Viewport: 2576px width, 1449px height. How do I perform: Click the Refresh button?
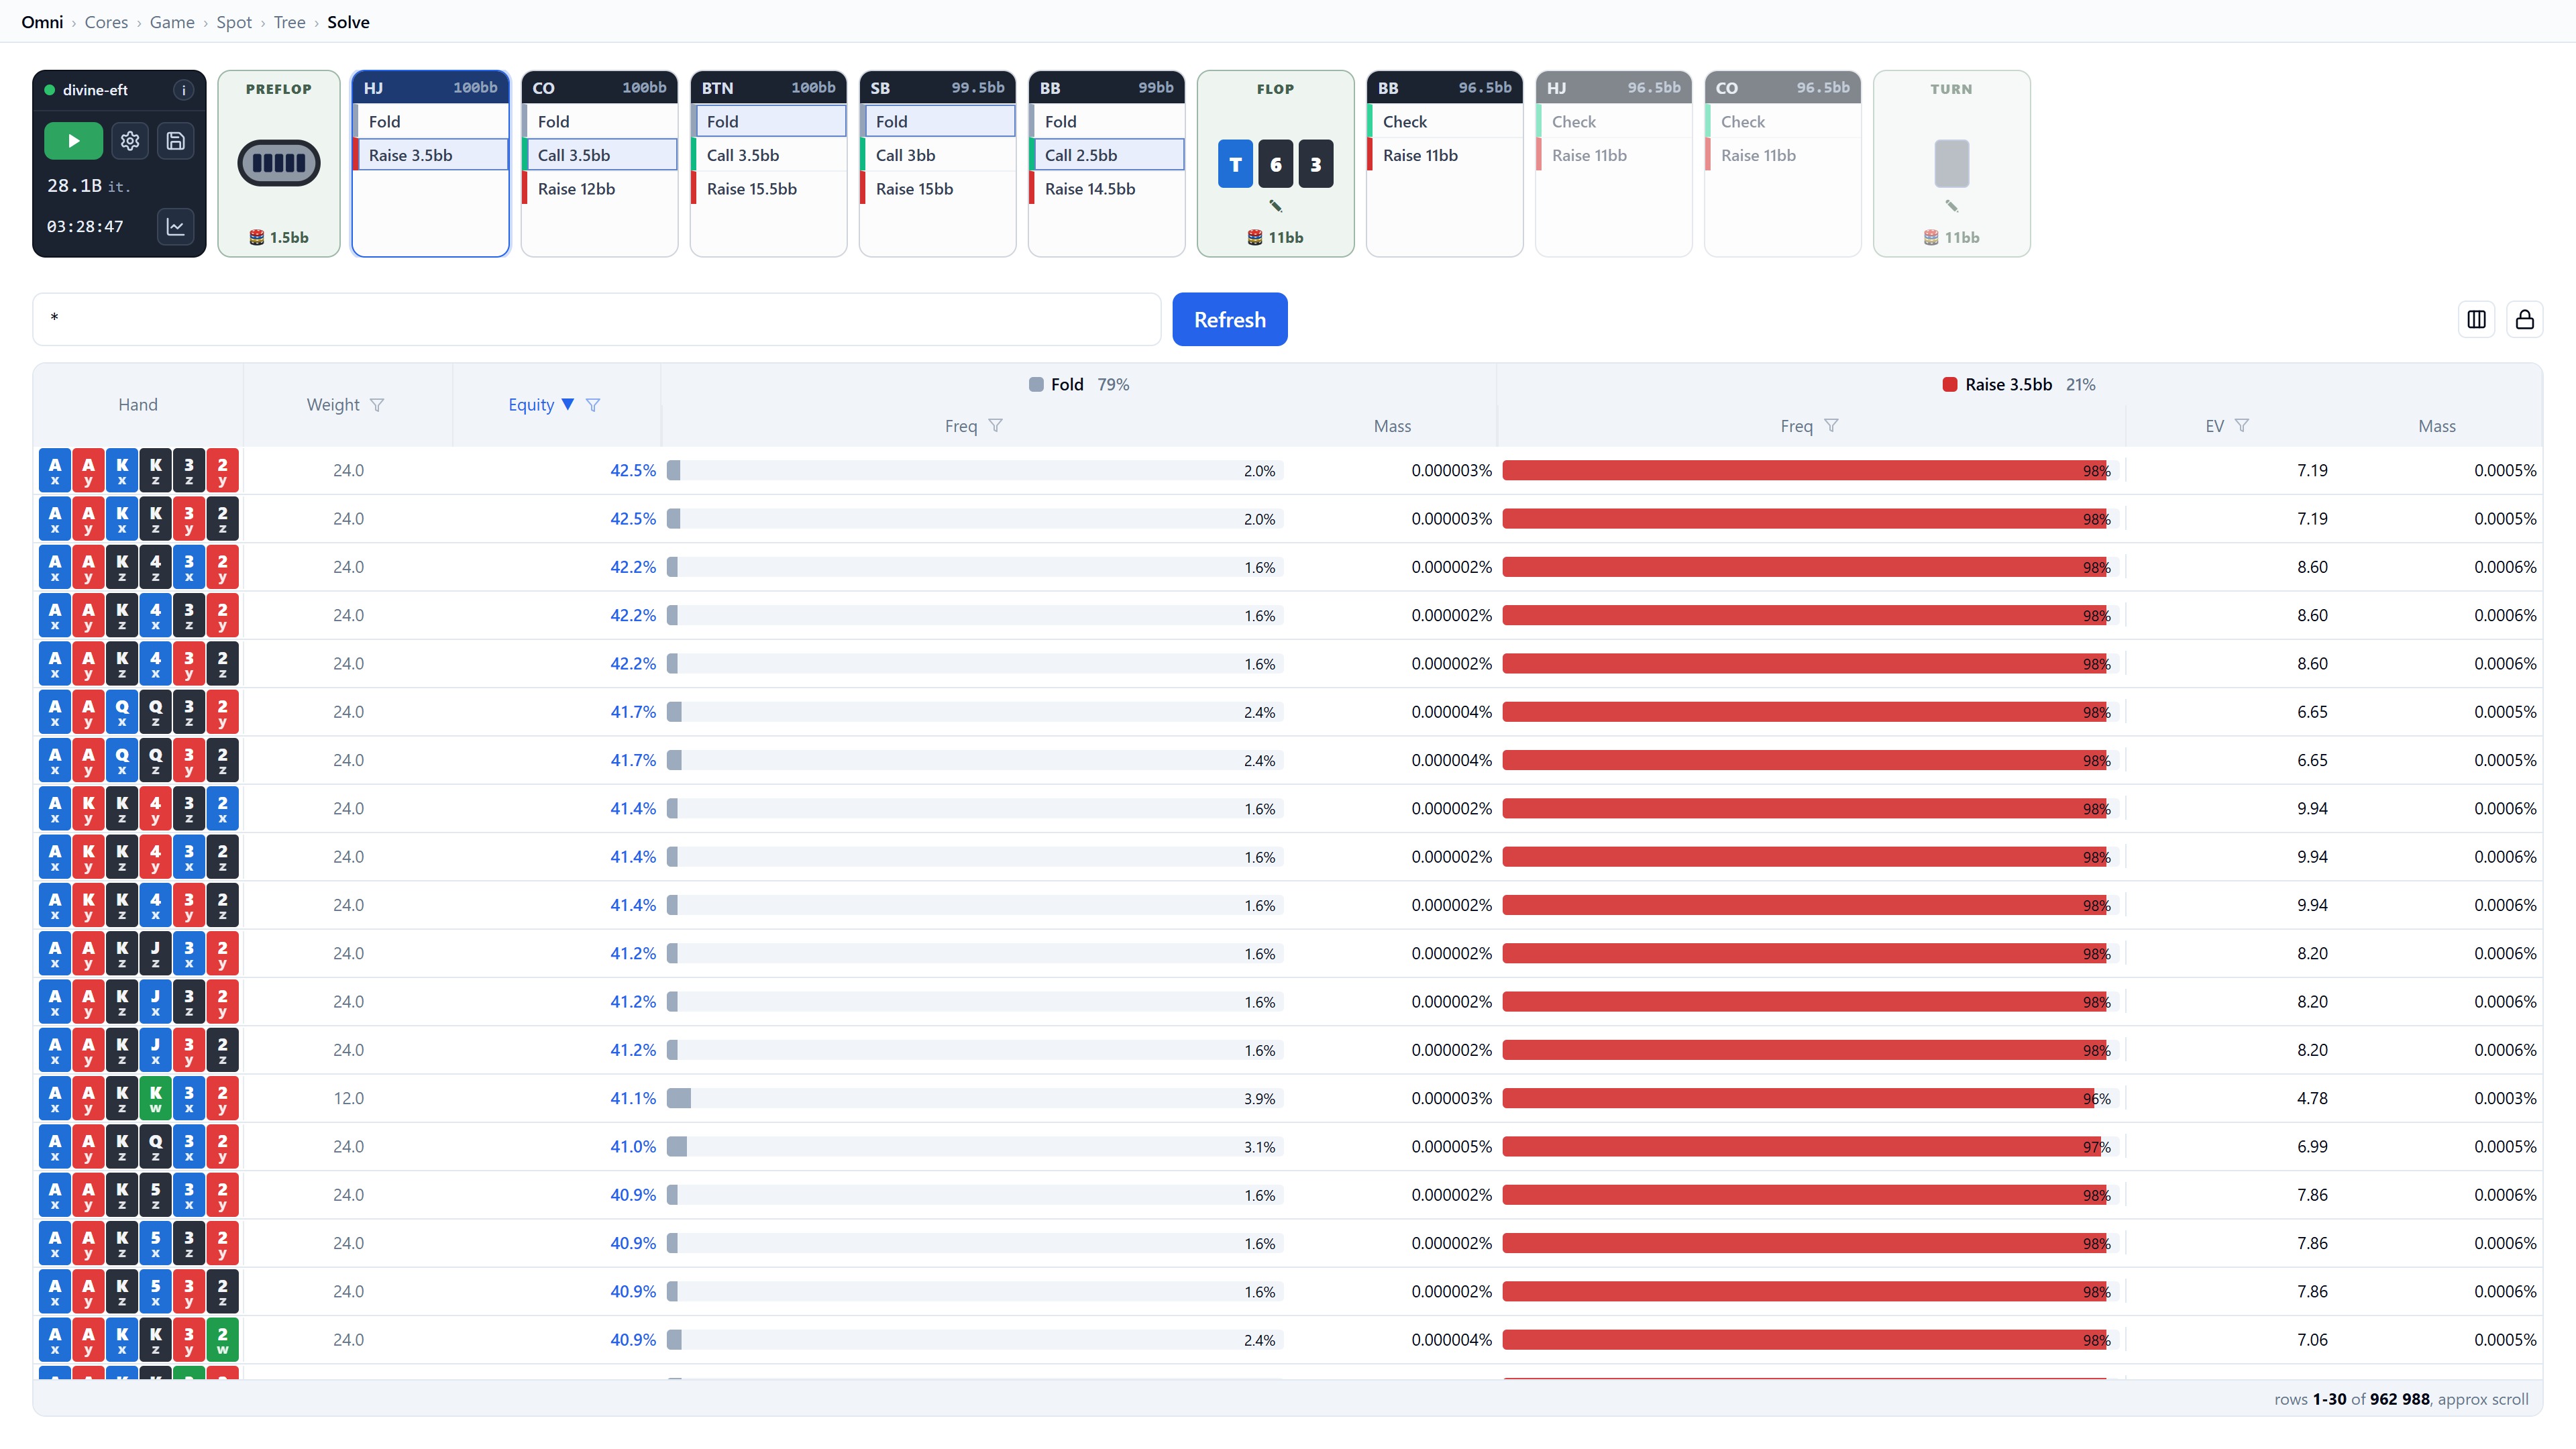[1229, 319]
